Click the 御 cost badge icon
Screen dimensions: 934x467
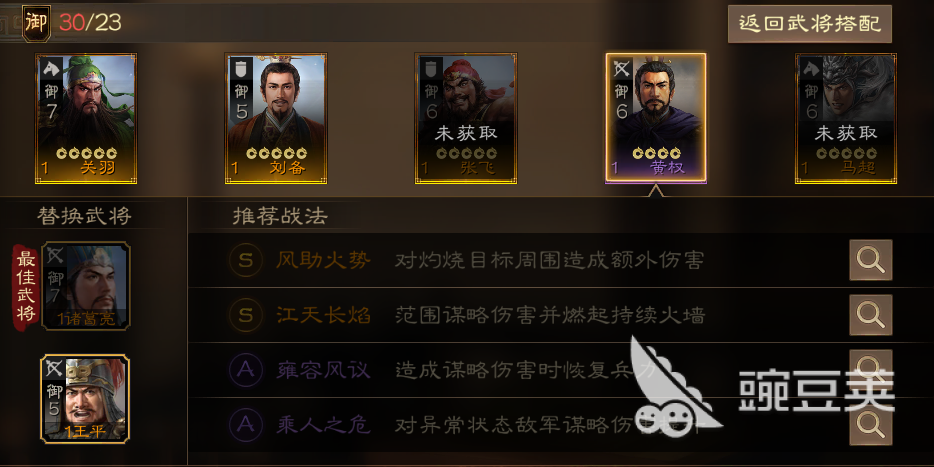point(36,23)
